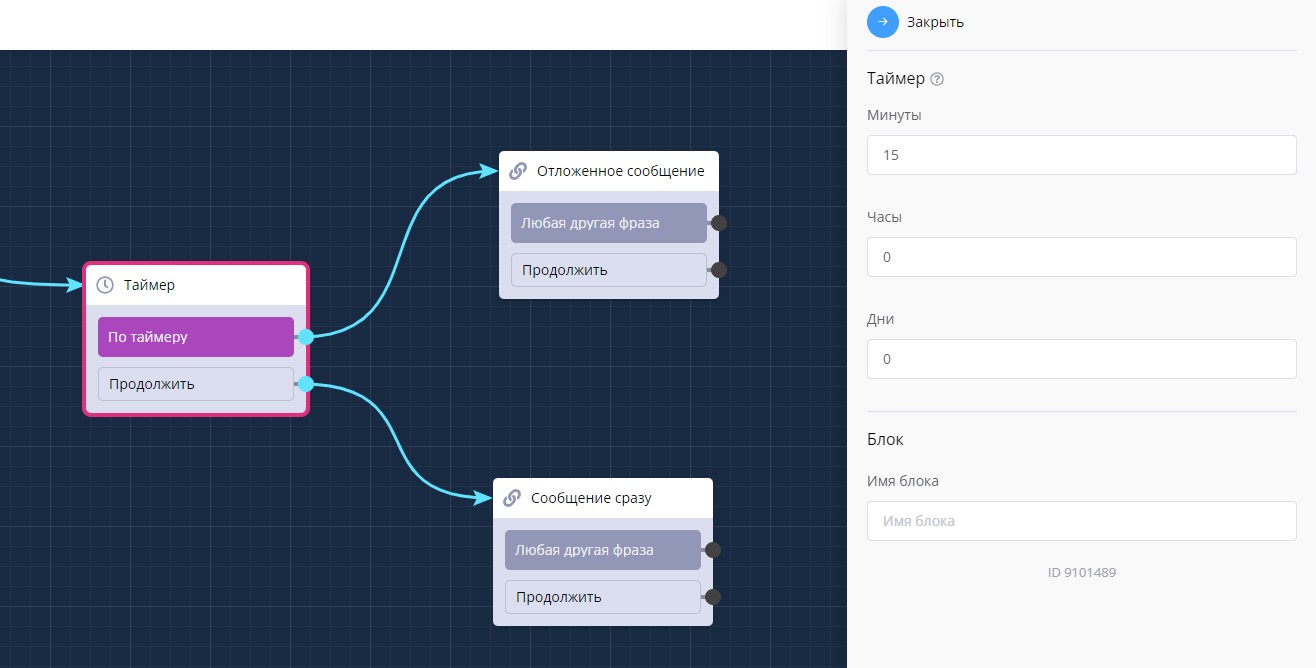Focus the Минуты input field
The height and width of the screenshot is (668, 1316).
click(x=1081, y=155)
